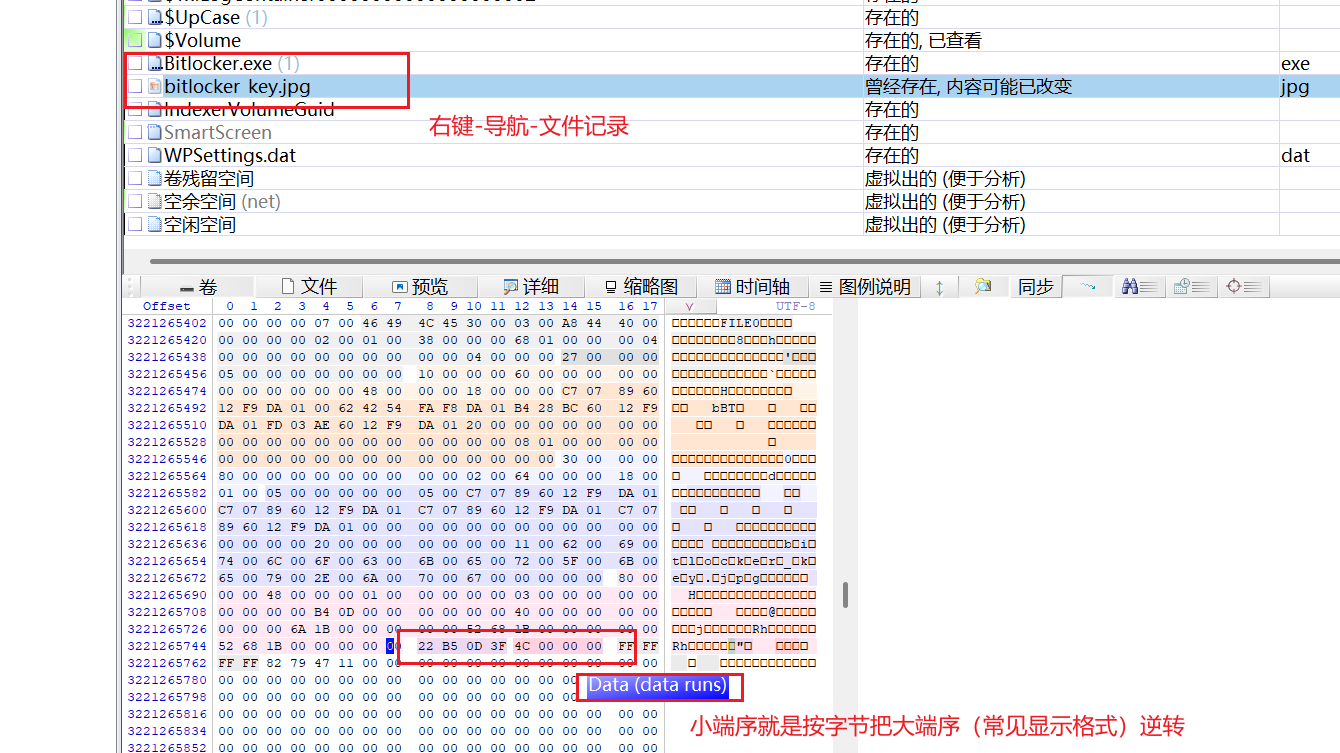
Task: Check the box beside WPSettings.dat
Action: point(135,156)
